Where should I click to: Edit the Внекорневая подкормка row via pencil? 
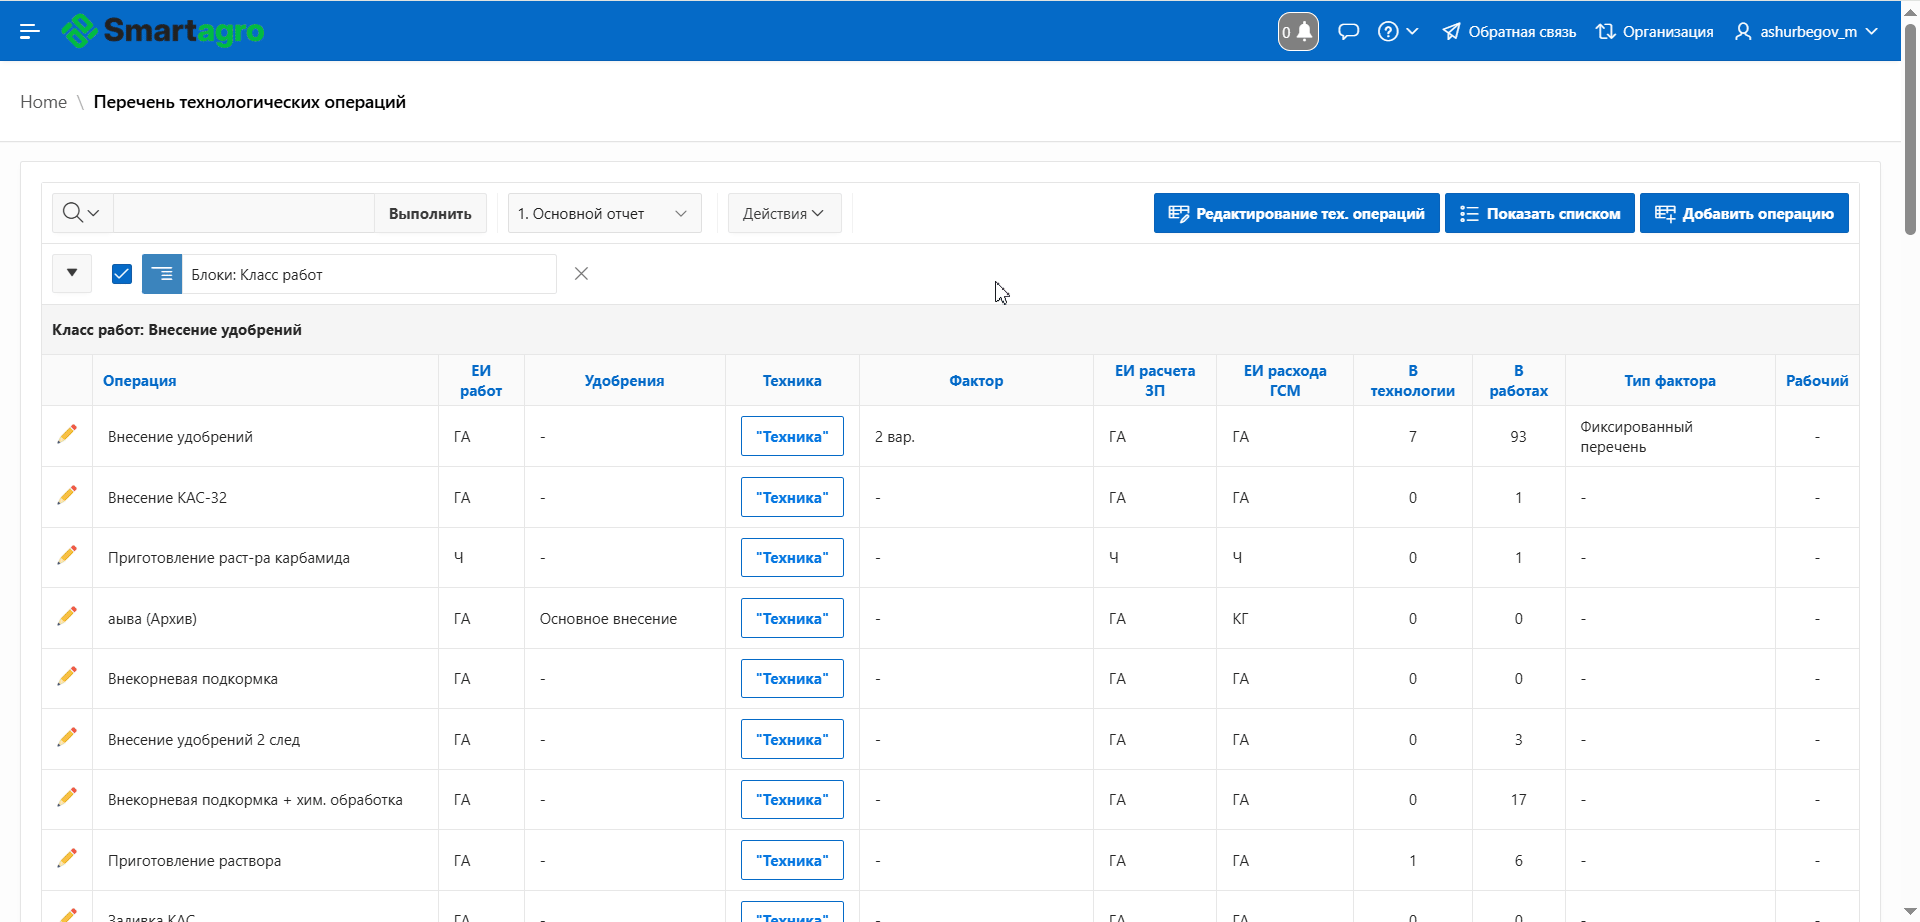[67, 677]
